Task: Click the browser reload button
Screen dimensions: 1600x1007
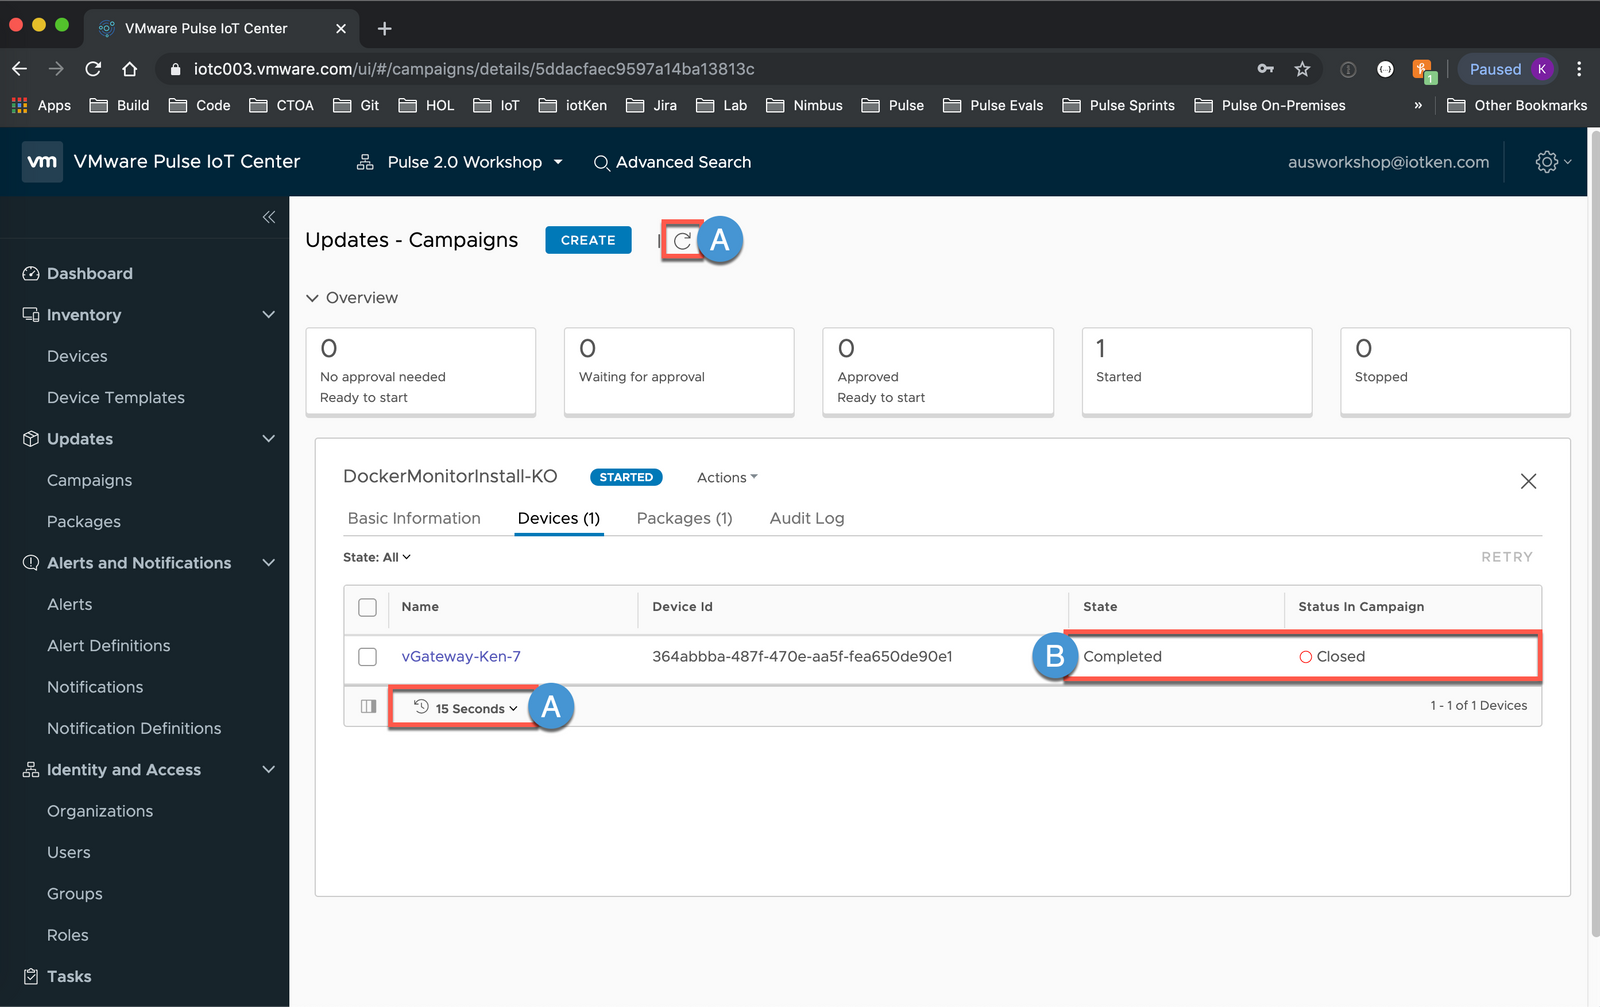Action: point(93,69)
